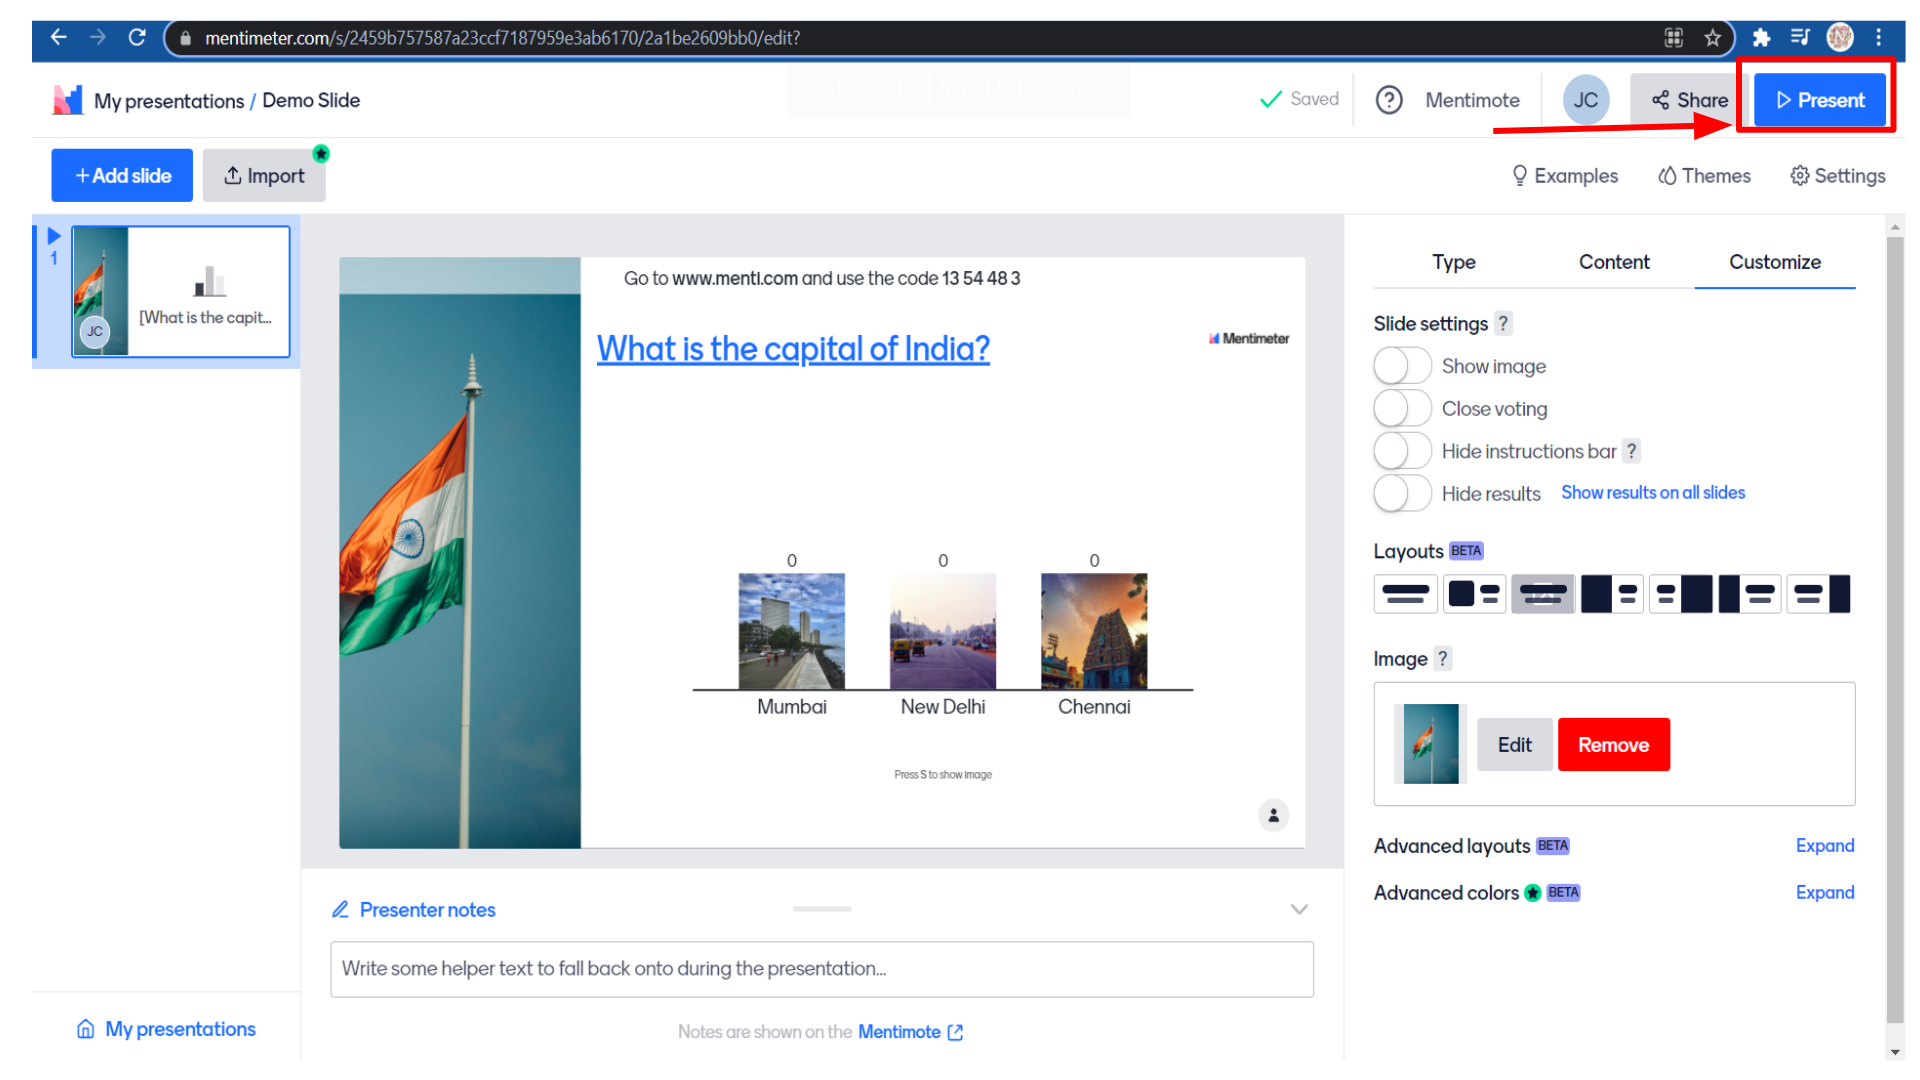Click the Mentimeter logo home icon
1920x1080 pixels.
[67, 100]
